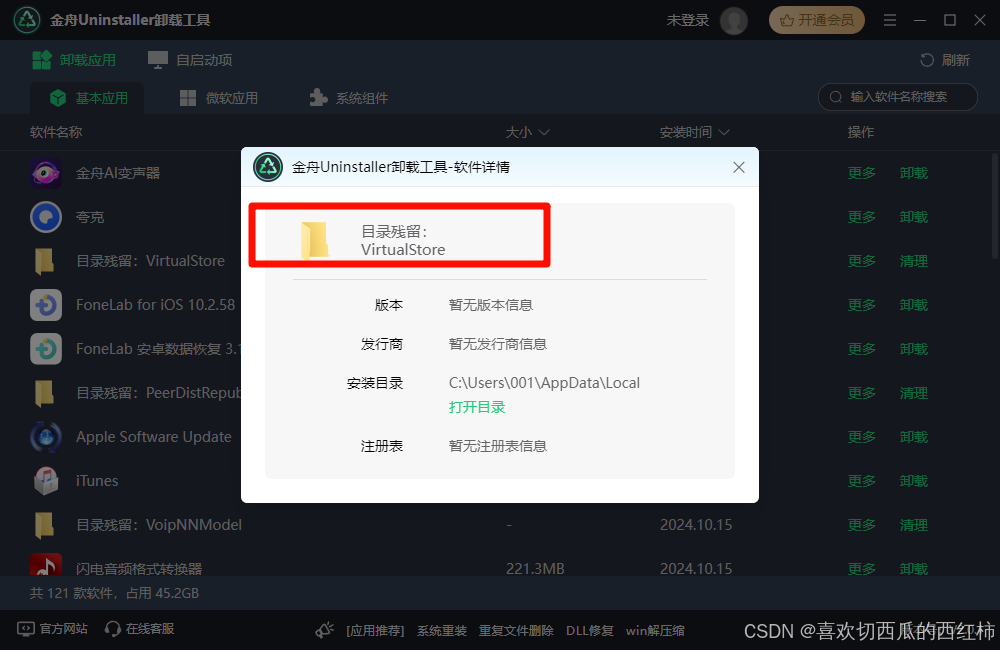
Task: Click 卸载 for Apple Software Update
Action: click(913, 437)
